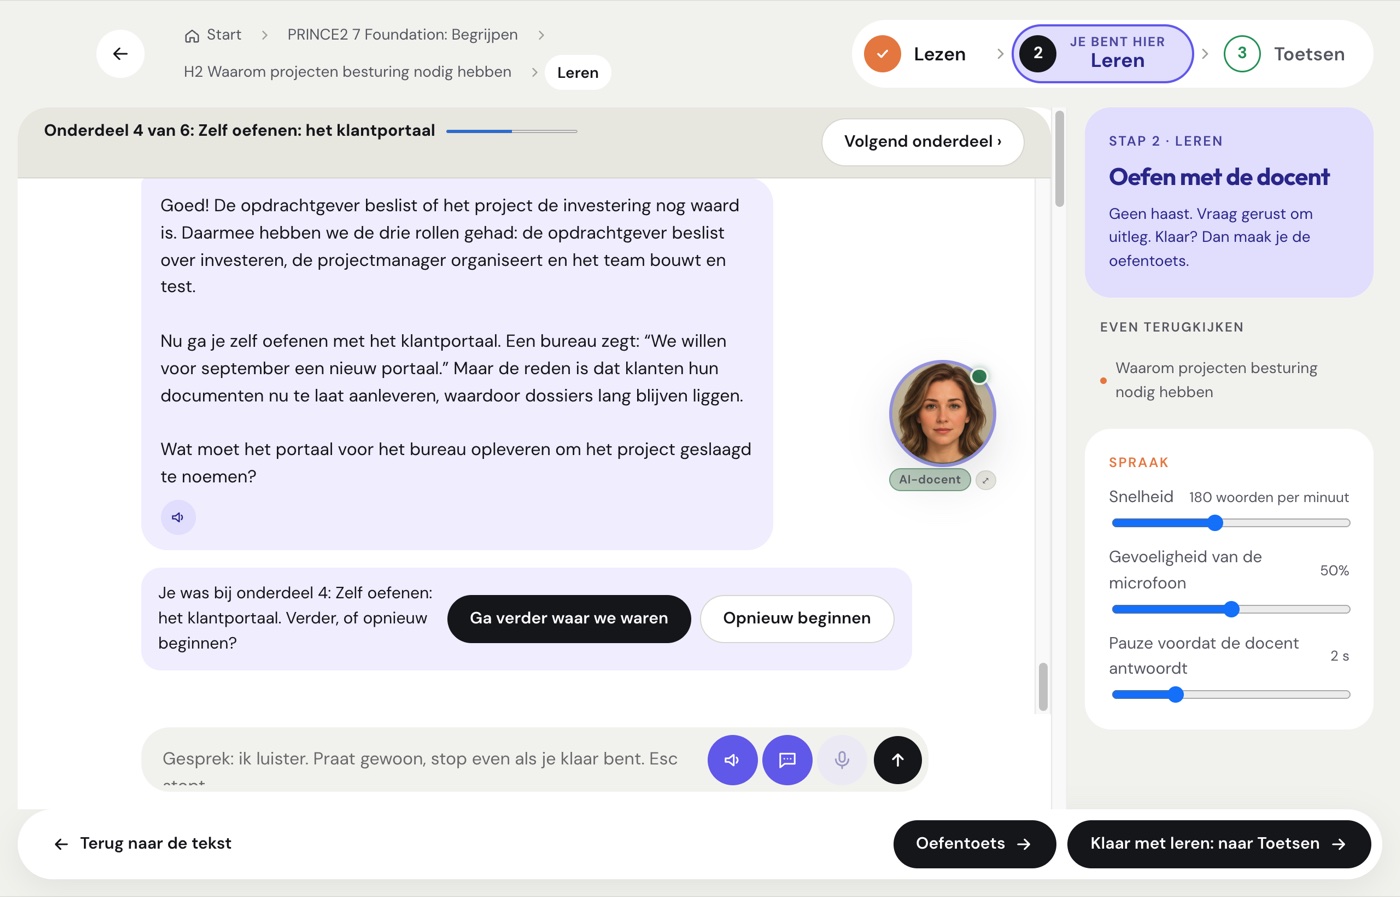Adjust the Gevoeligheid van de microfoon slider
Viewport: 1400px width, 897px height.
click(x=1231, y=609)
